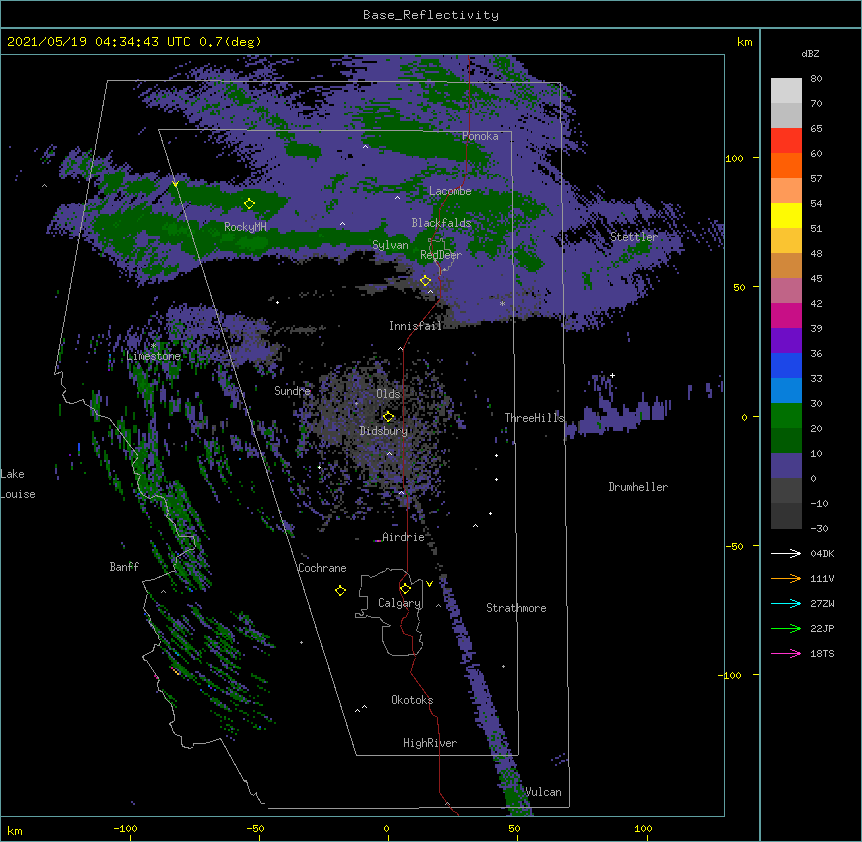Select the yellow diamond marker between Olds and Didsbury
Image resolution: width=862 pixels, height=842 pixels.
(x=388, y=416)
